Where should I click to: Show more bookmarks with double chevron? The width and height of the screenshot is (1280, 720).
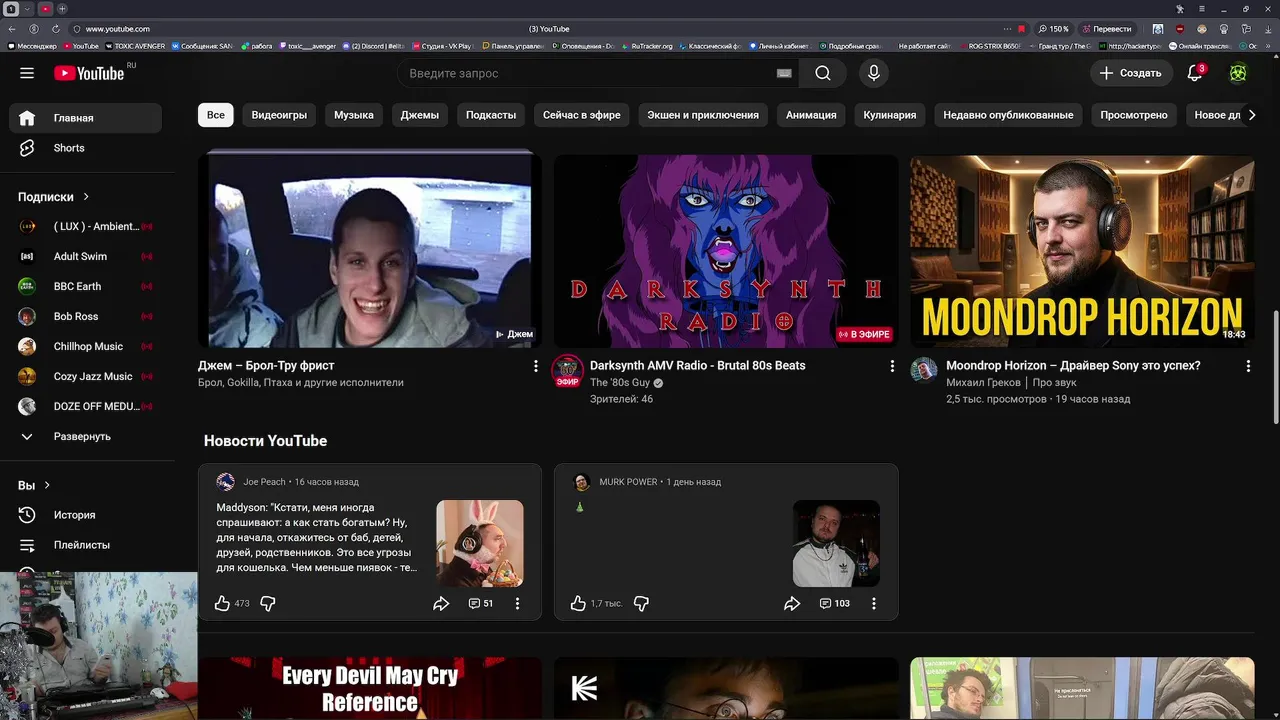(1268, 46)
